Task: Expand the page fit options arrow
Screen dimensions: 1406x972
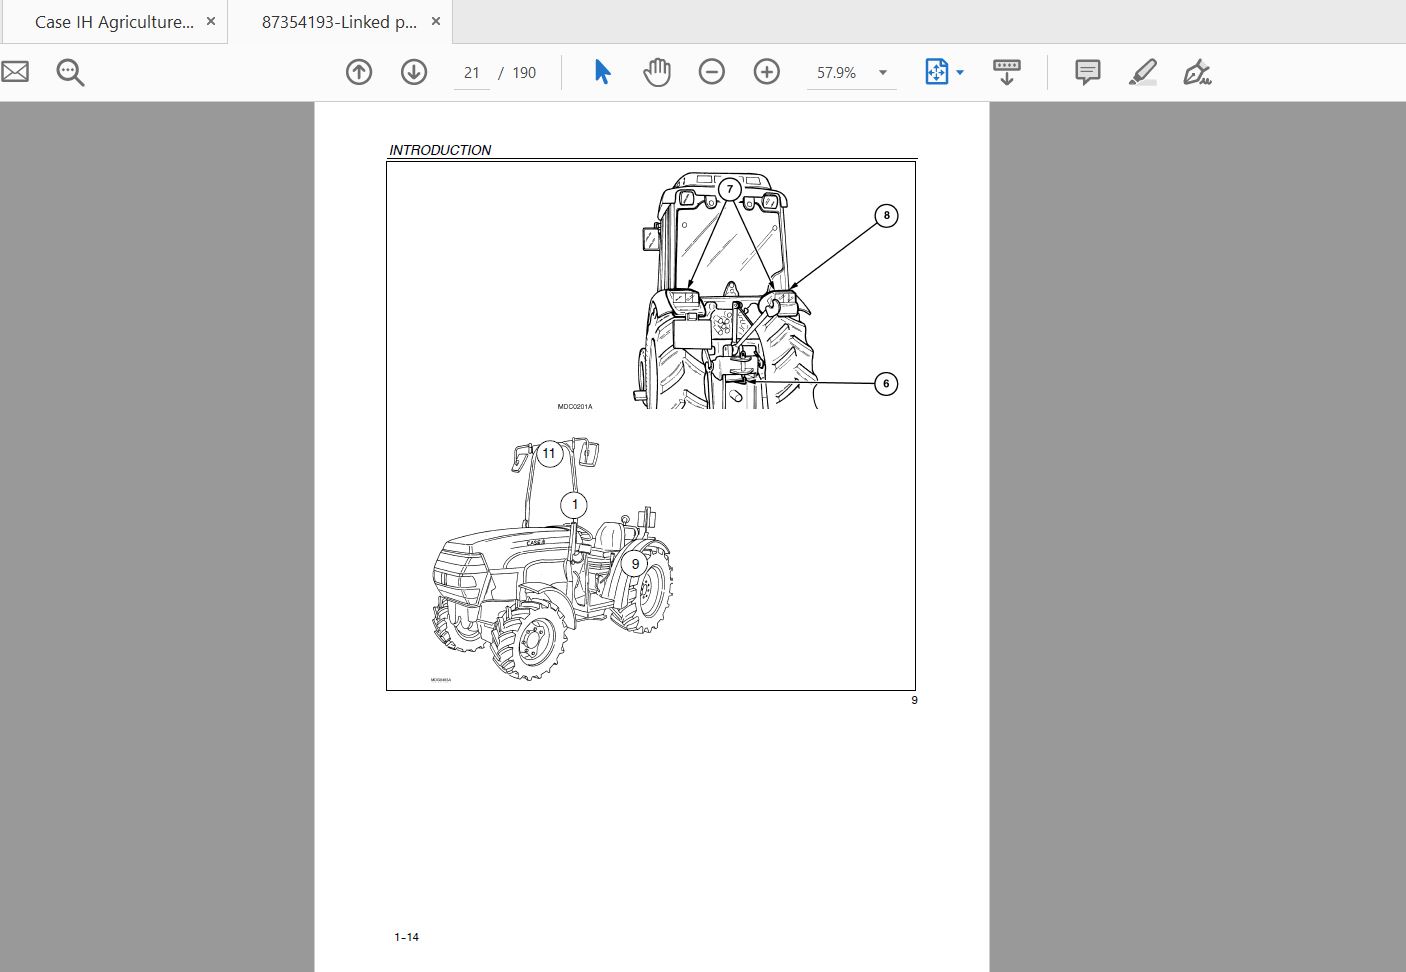Action: 960,72
